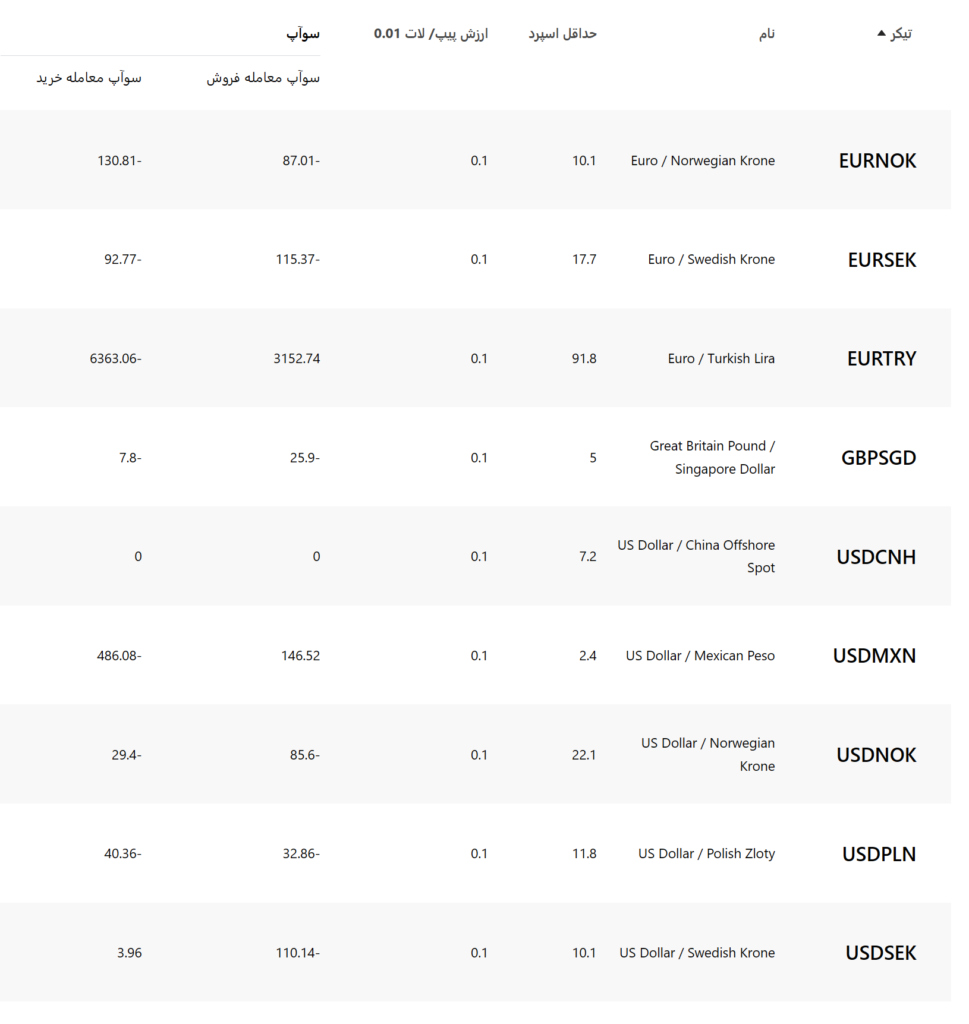The width and height of the screenshot is (969, 1024).
Task: Click the USDPLN ticker symbol
Action: tap(879, 854)
